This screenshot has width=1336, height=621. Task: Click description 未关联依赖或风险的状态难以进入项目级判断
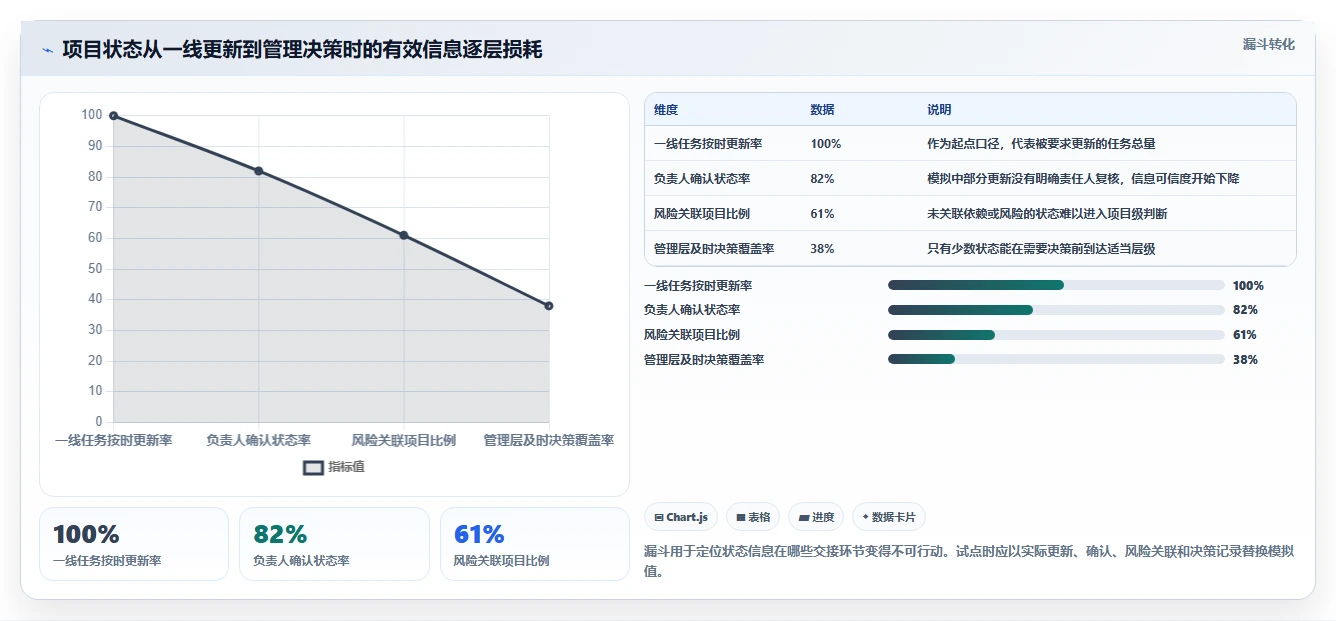coord(1047,214)
